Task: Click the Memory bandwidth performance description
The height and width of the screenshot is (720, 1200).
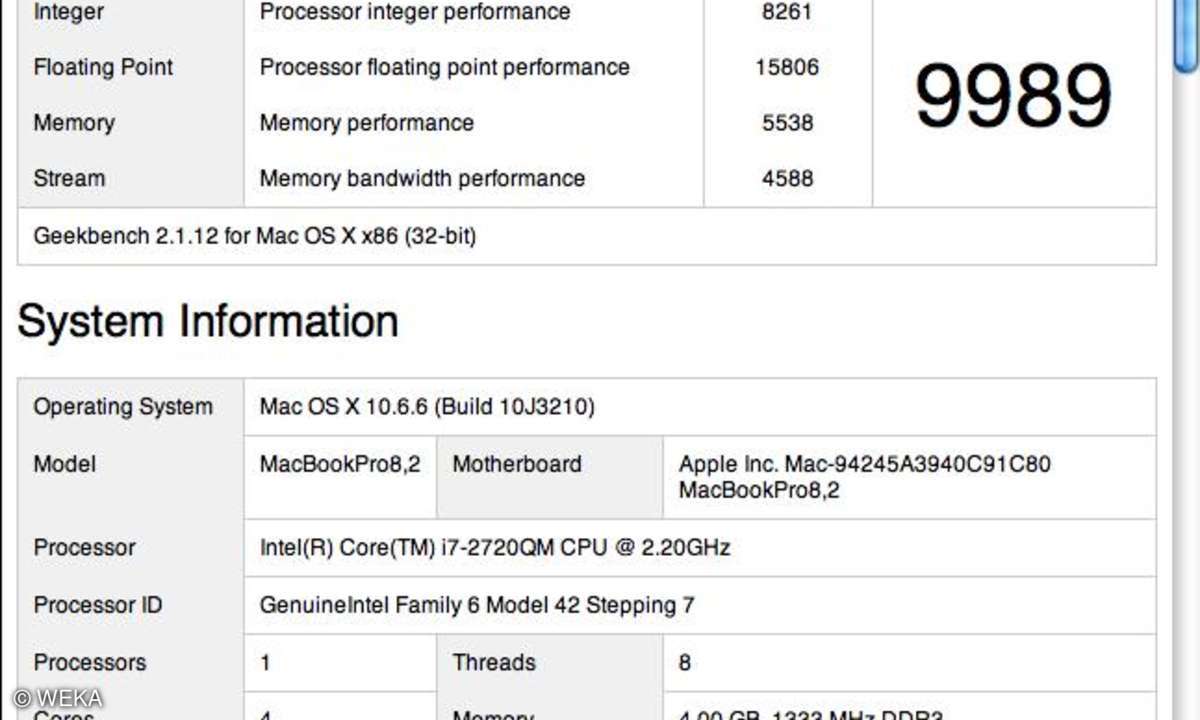Action: [x=422, y=179]
